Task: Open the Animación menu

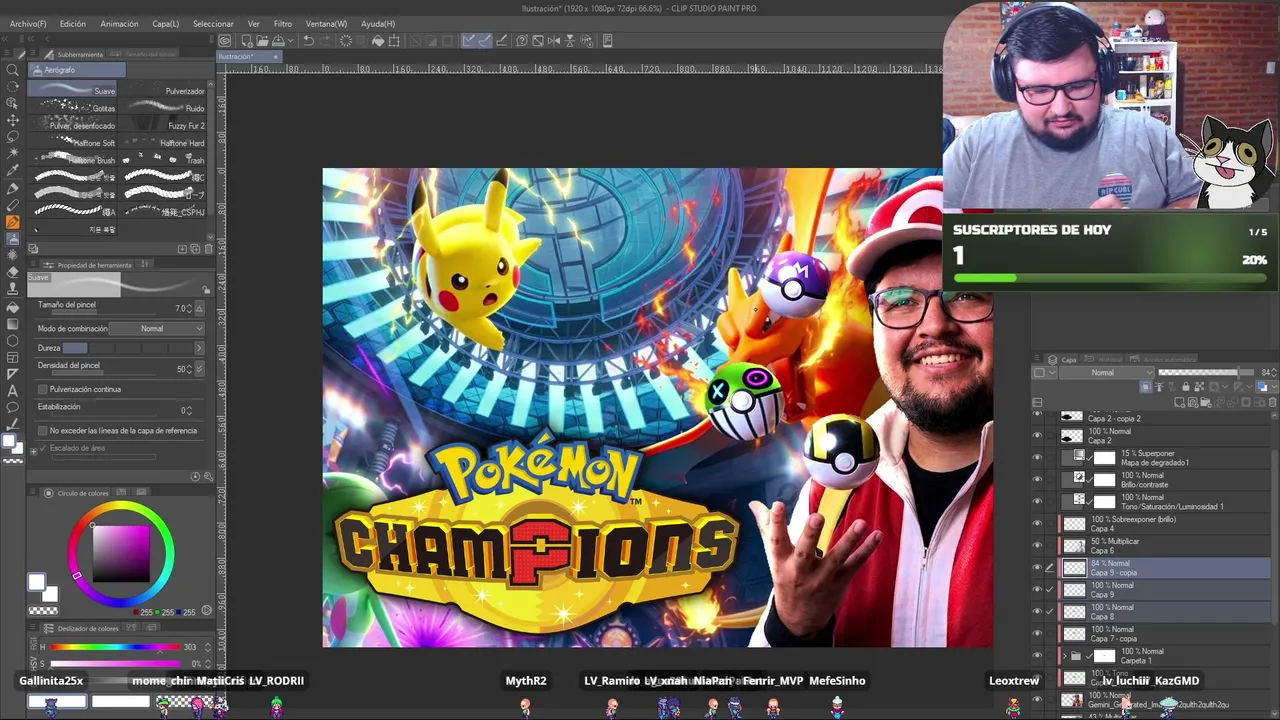Action: point(120,23)
